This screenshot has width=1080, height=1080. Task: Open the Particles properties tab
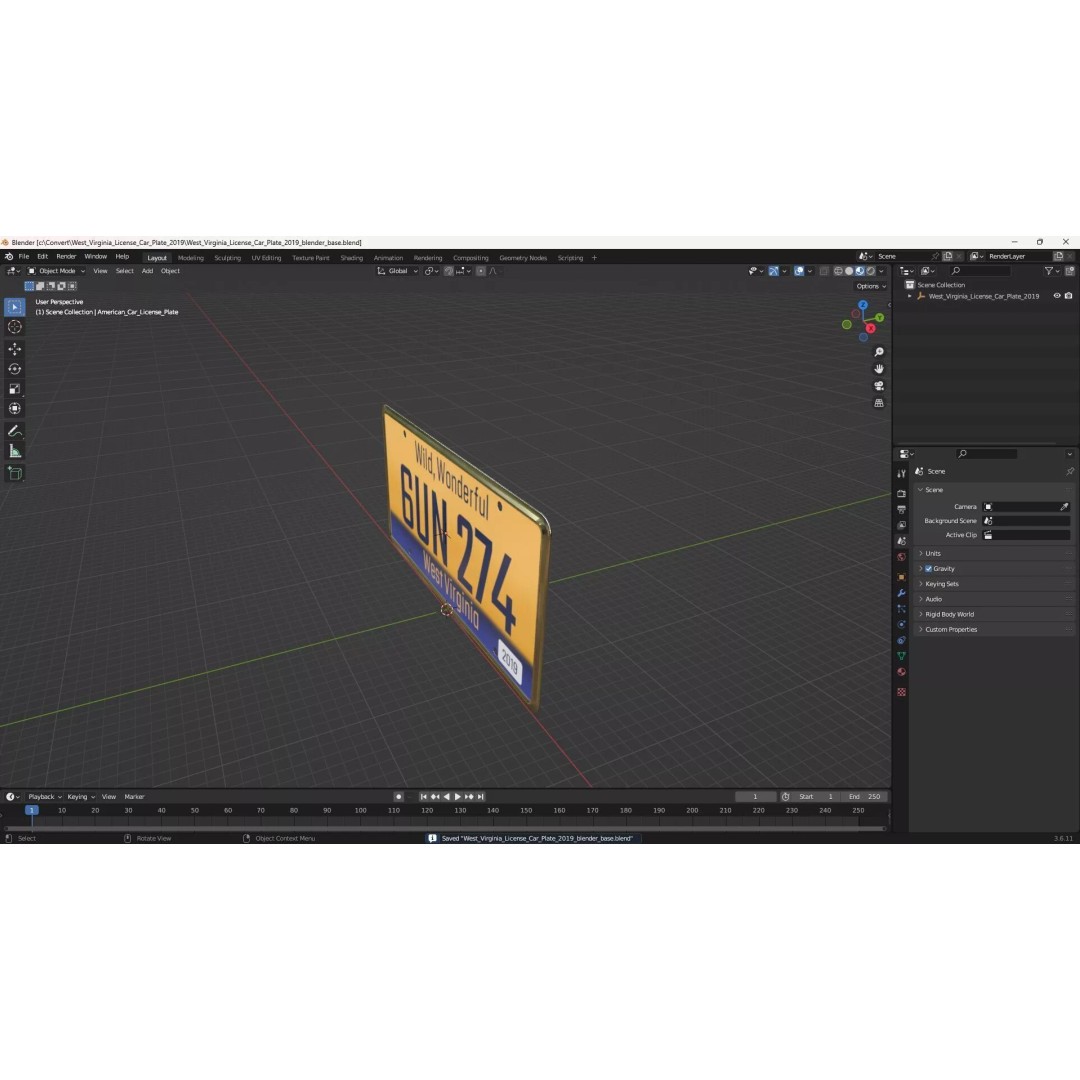tap(901, 609)
